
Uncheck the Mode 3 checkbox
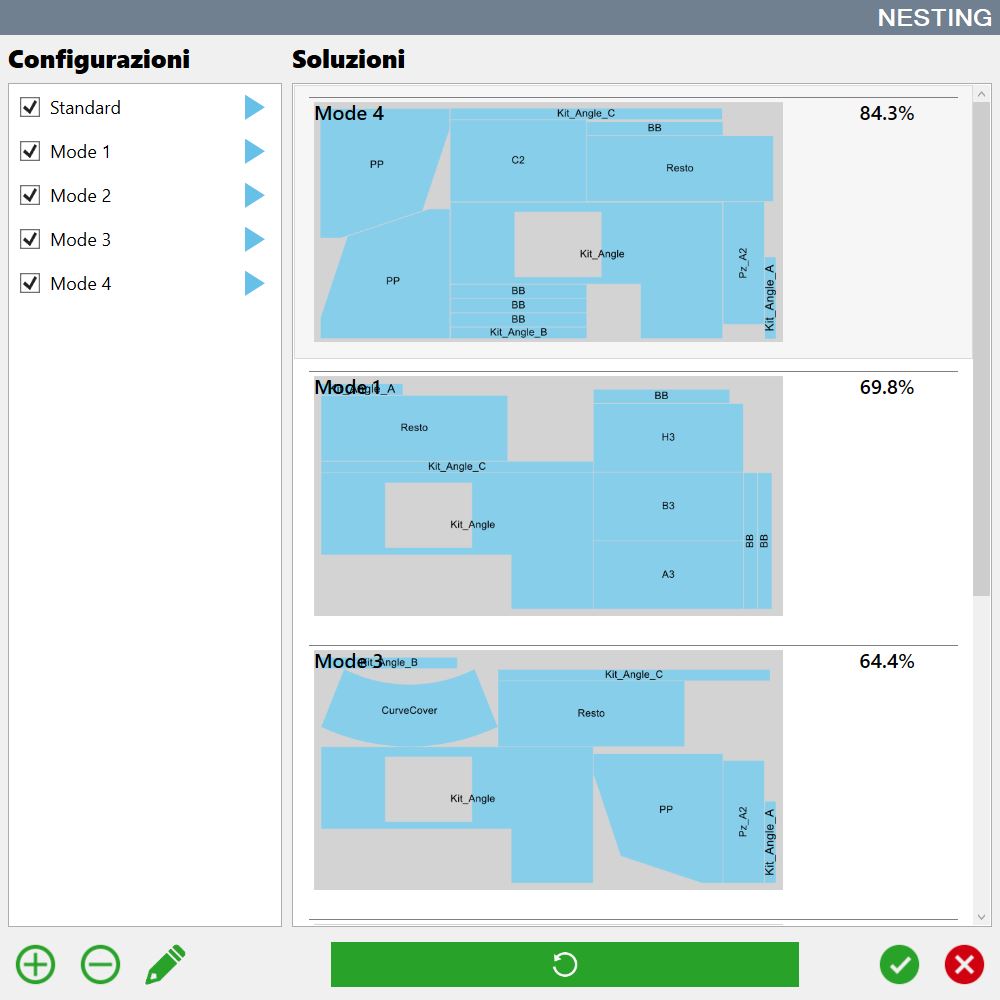(x=30, y=239)
